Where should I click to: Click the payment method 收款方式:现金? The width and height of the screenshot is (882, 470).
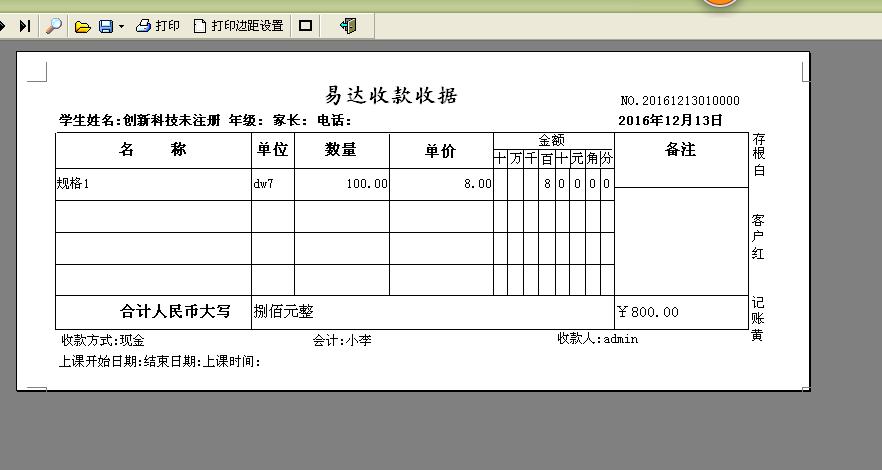click(103, 340)
